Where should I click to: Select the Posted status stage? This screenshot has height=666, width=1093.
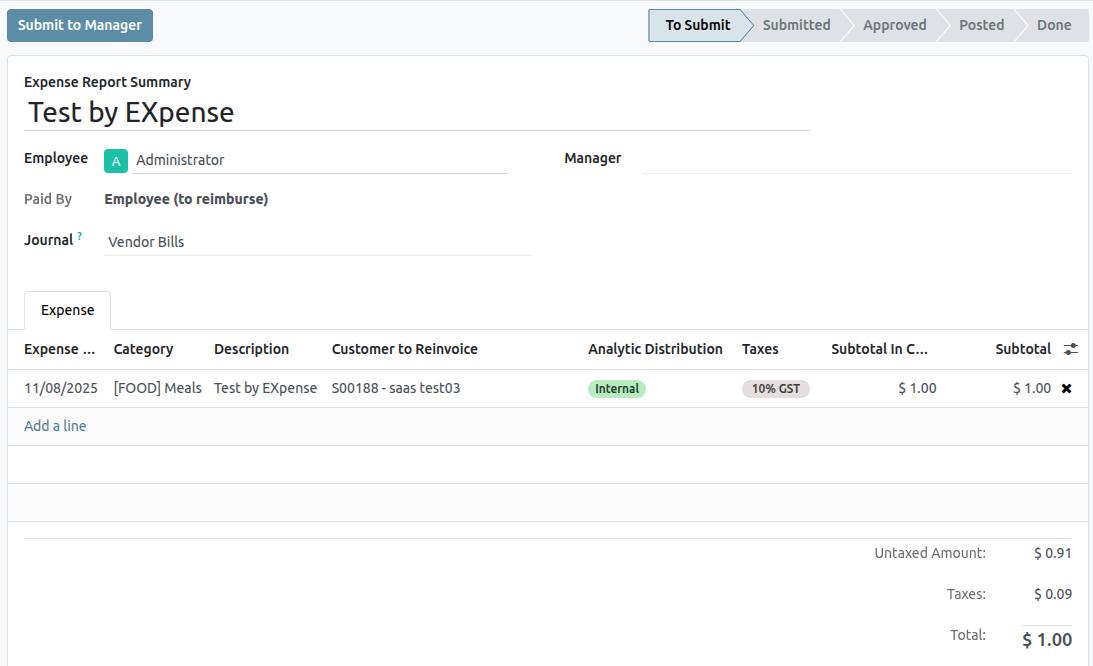(x=981, y=25)
